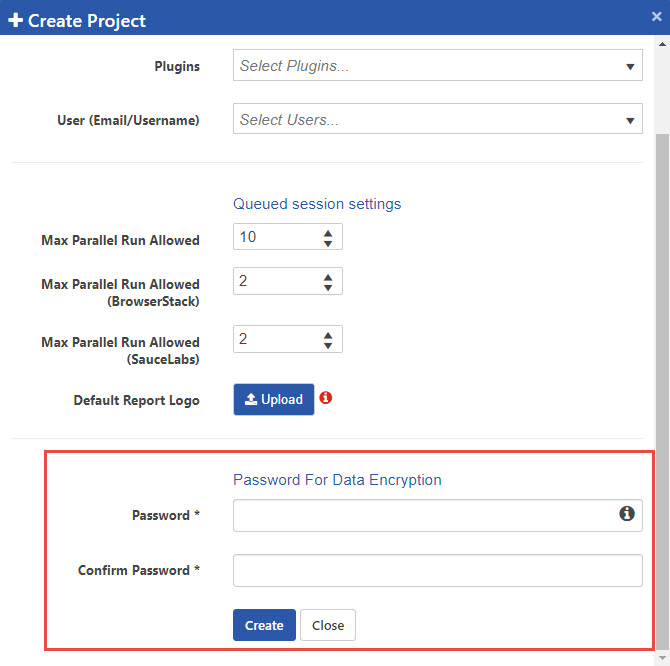Viewport: 670px width, 666px height.
Task: Click the red info icon beside Upload
Action: (x=325, y=398)
